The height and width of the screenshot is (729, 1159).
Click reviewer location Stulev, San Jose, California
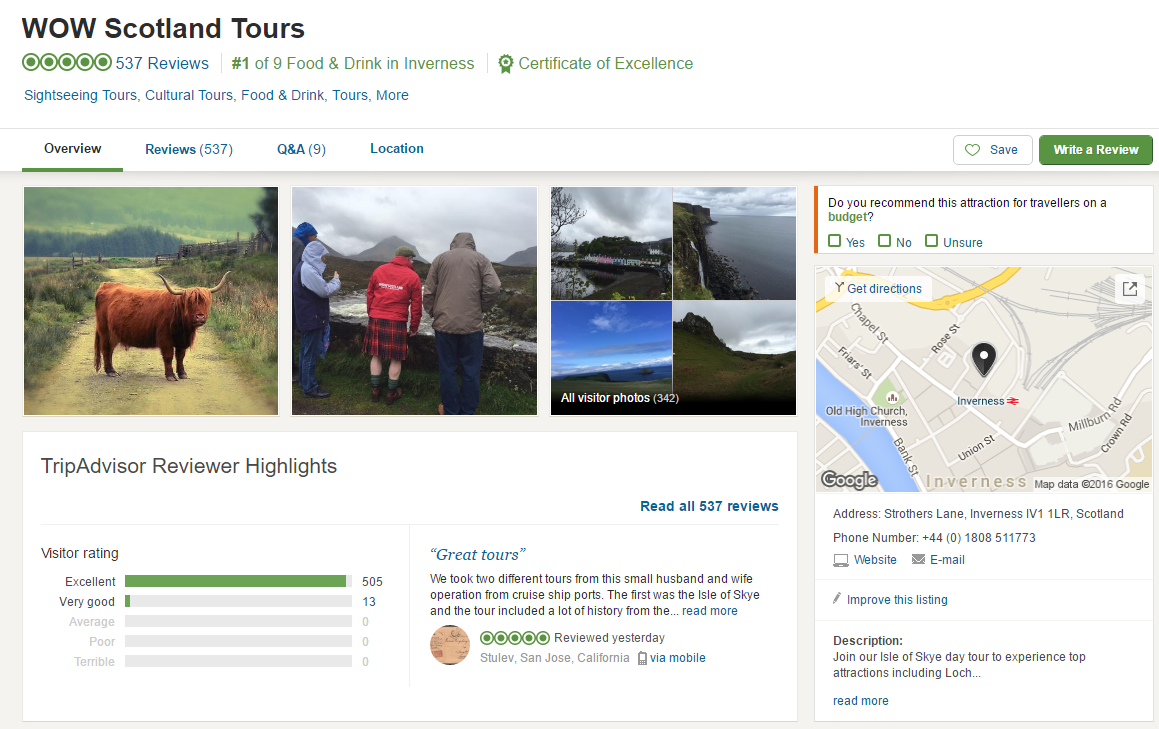pos(554,658)
